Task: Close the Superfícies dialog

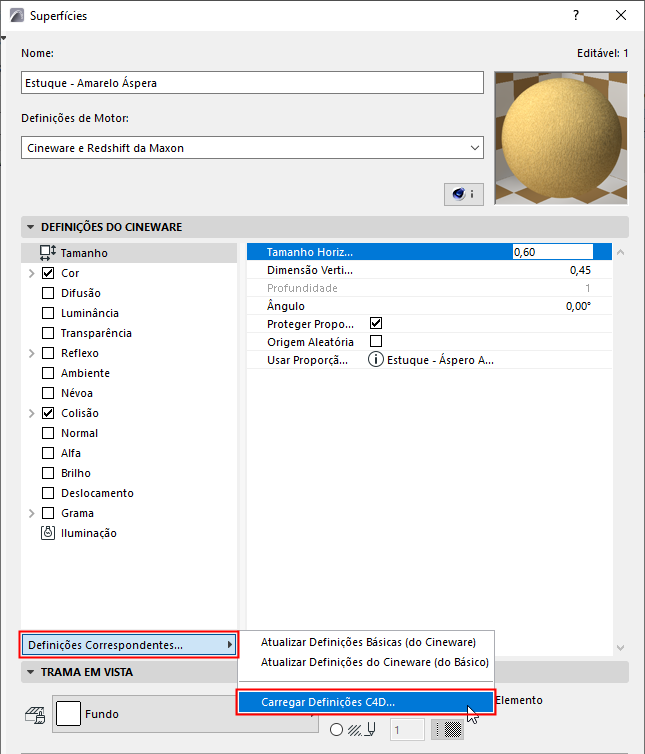Action: (621, 15)
